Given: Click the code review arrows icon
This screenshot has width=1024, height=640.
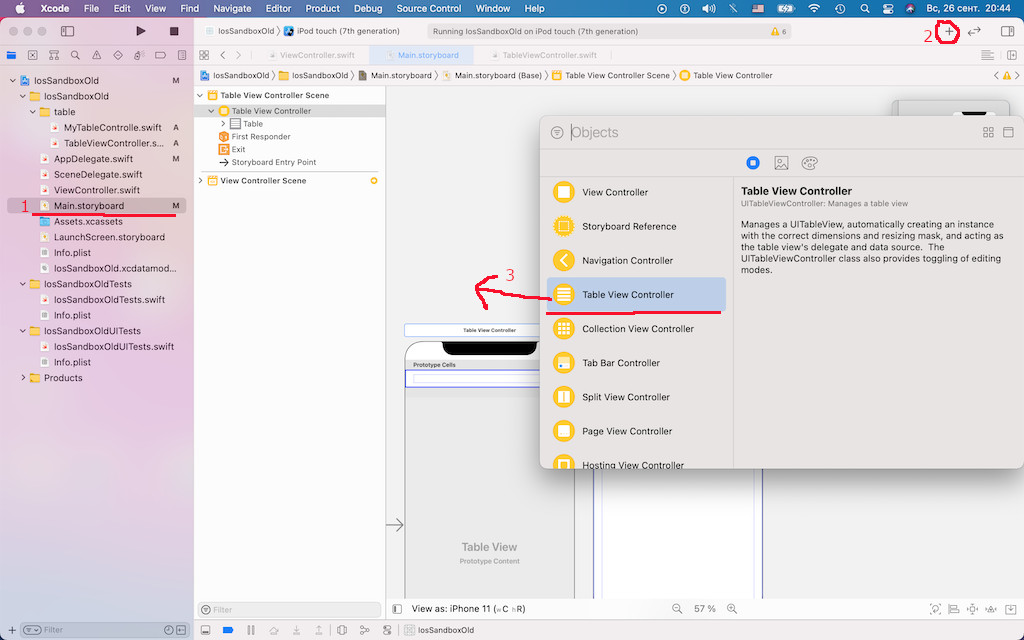Looking at the screenshot, I should tap(974, 31).
